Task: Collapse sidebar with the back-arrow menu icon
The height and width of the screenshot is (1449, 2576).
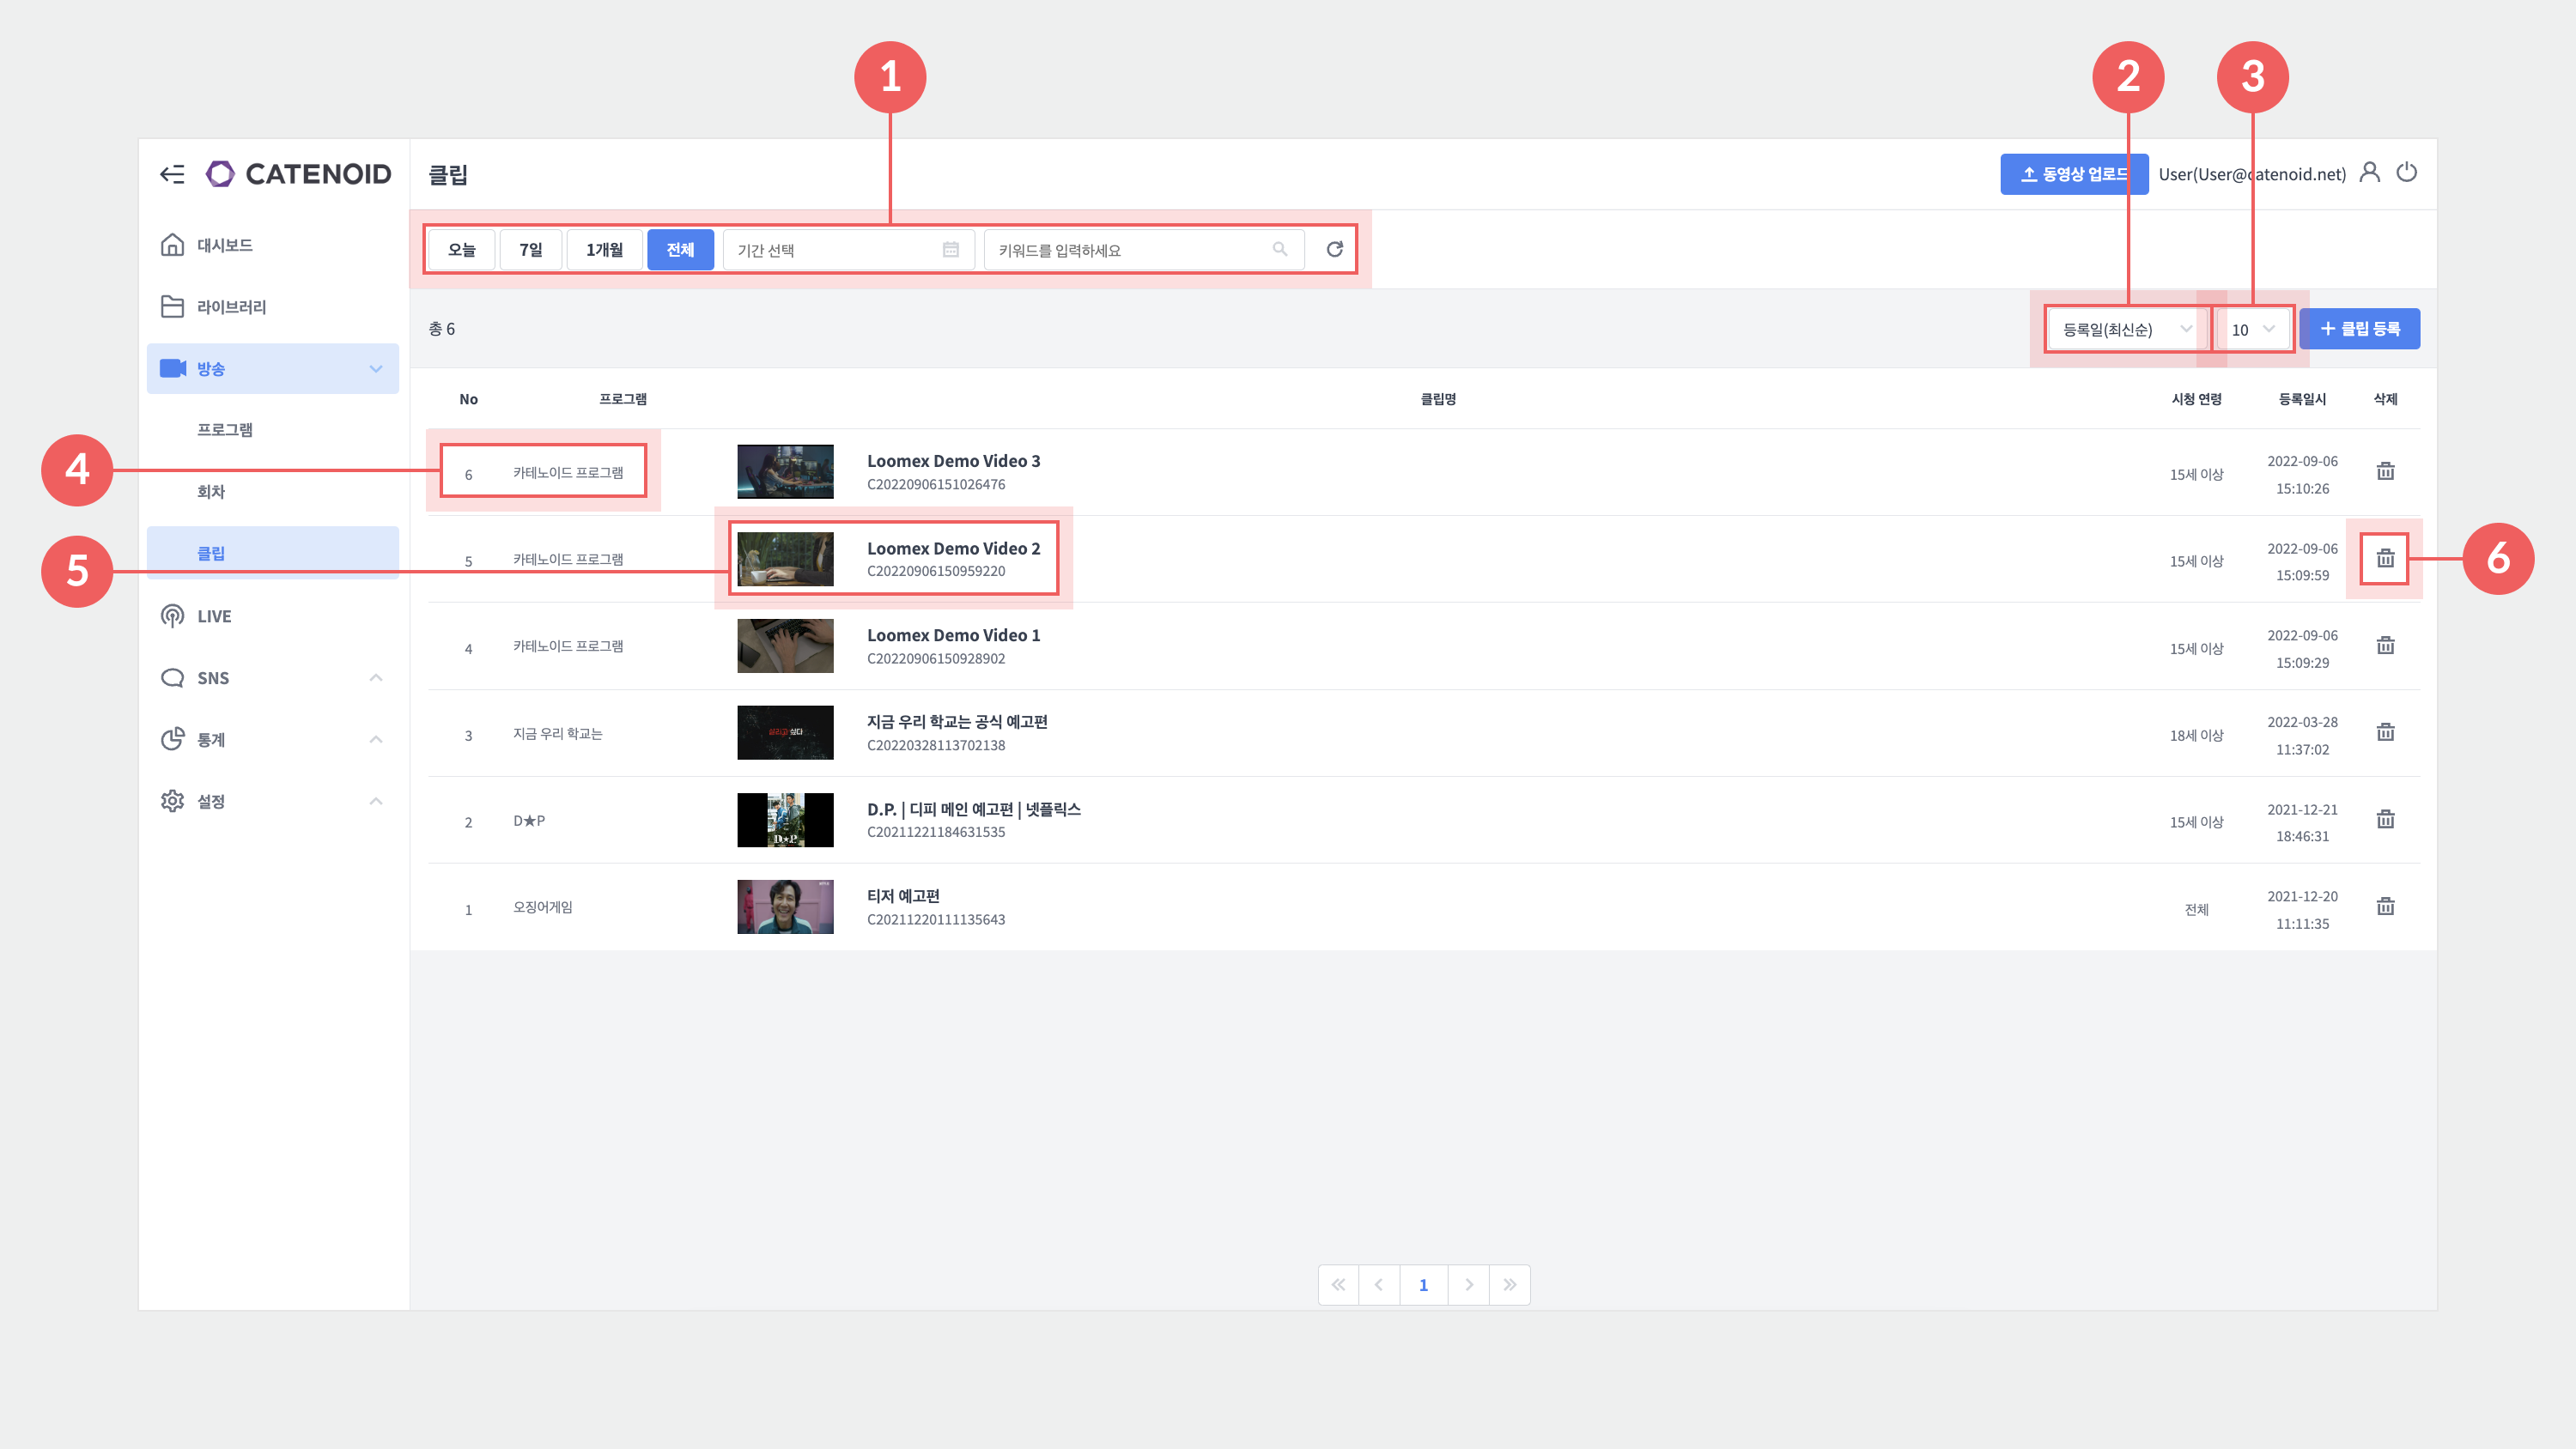Action: (x=172, y=174)
